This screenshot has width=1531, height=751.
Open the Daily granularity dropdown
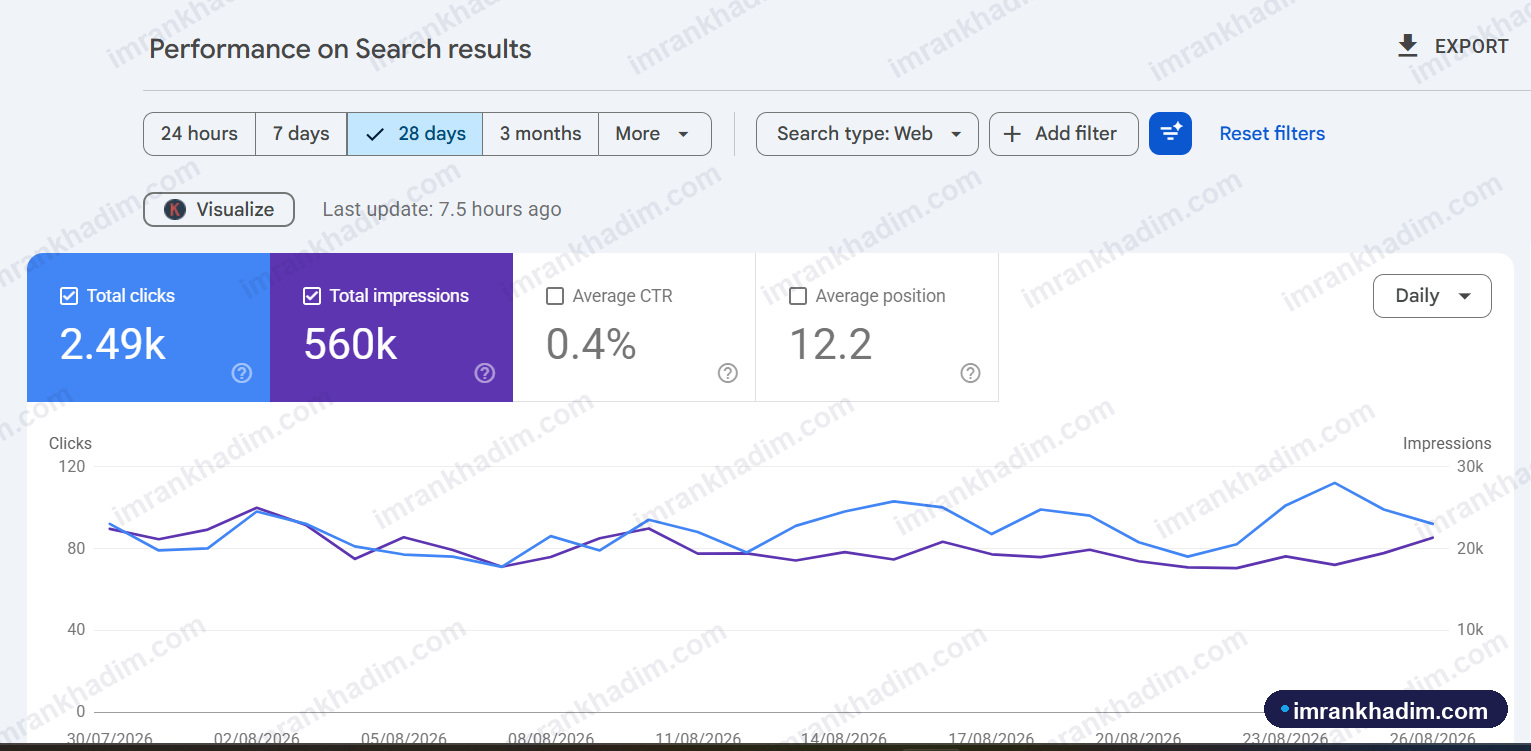coord(1432,296)
